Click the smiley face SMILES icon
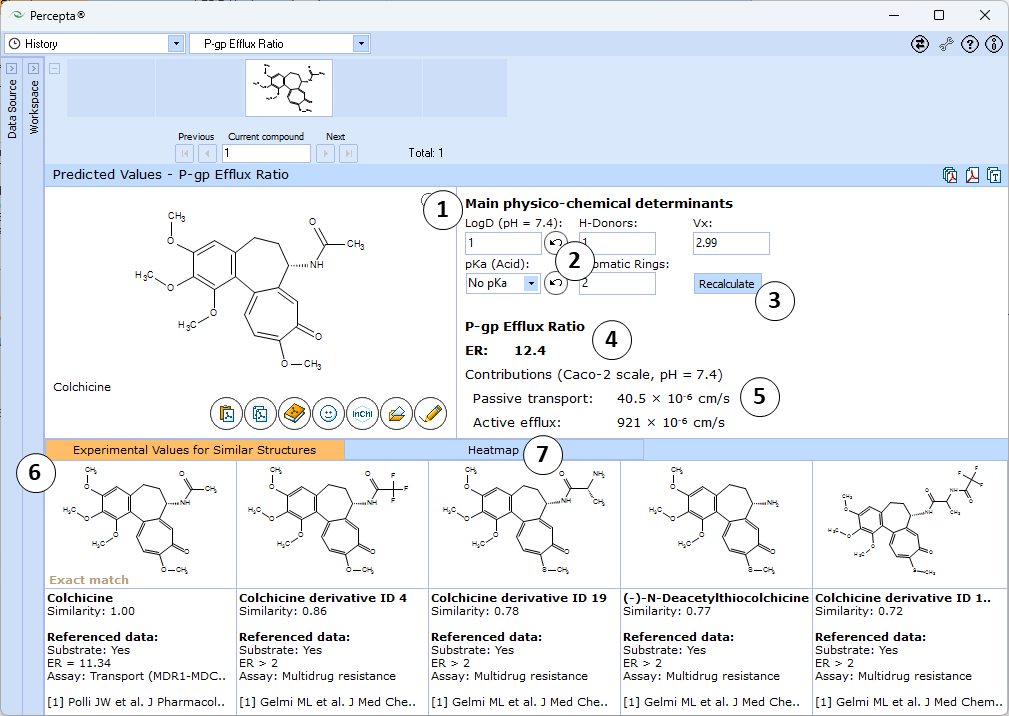1009x716 pixels. pyautogui.click(x=328, y=414)
